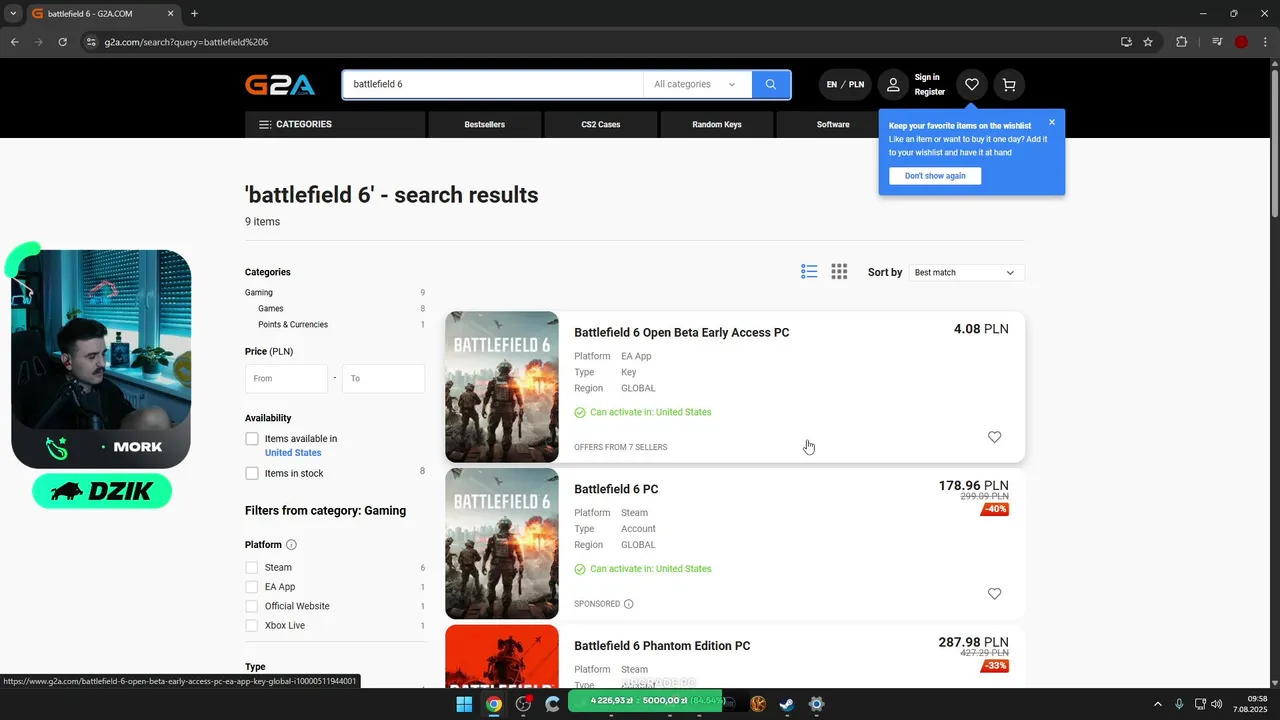Open the Windows Start menu

tap(464, 704)
